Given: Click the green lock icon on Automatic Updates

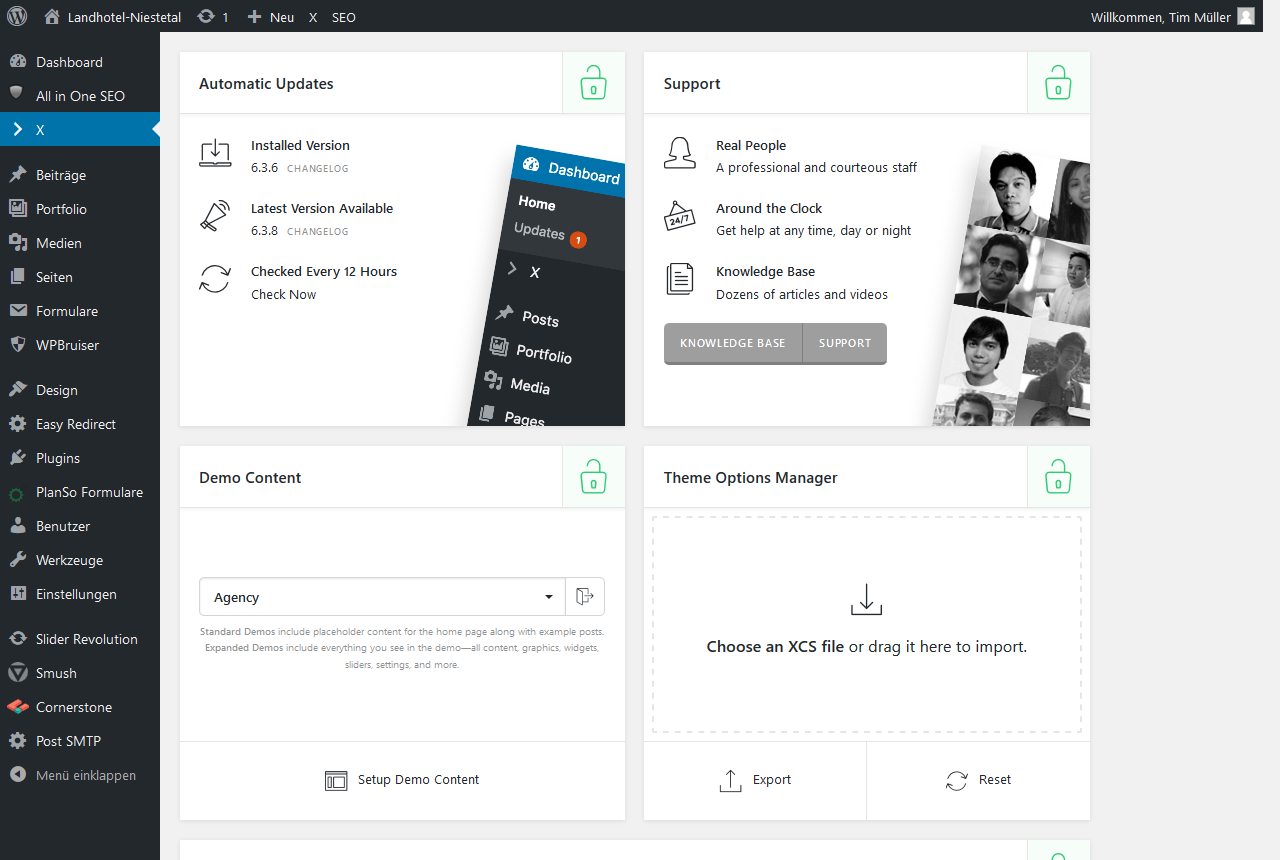Looking at the screenshot, I should [593, 83].
